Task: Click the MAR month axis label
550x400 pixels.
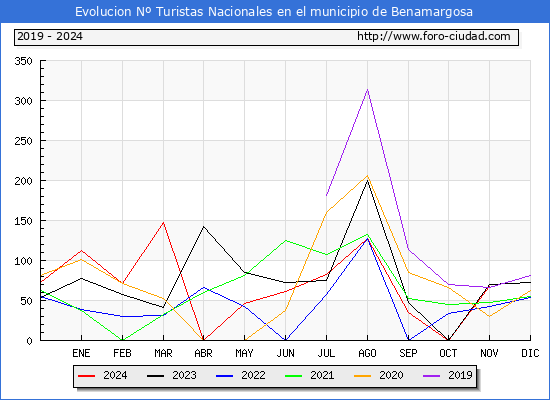Action: click(x=163, y=353)
